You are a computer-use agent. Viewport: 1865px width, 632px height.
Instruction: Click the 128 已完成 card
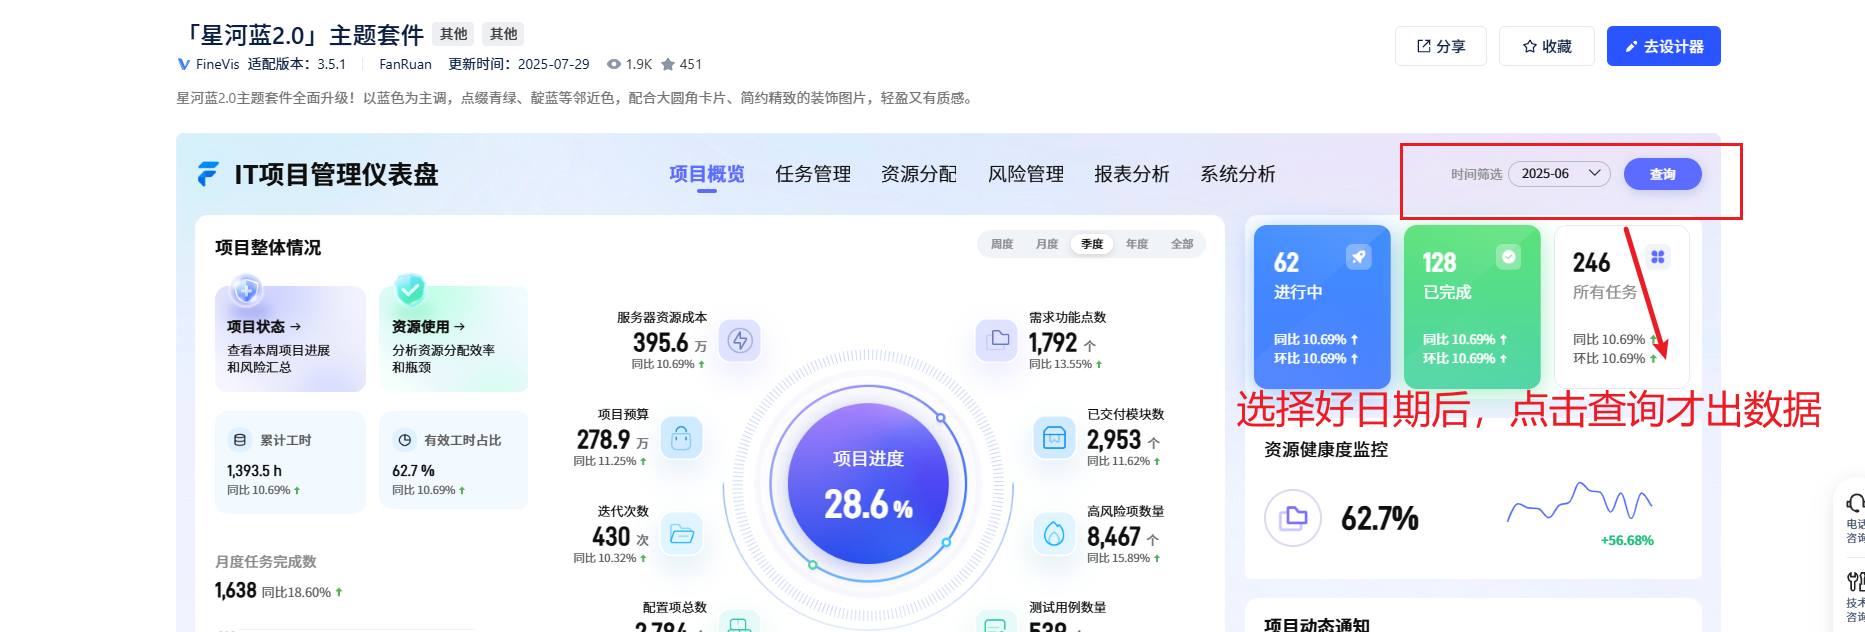point(1472,307)
